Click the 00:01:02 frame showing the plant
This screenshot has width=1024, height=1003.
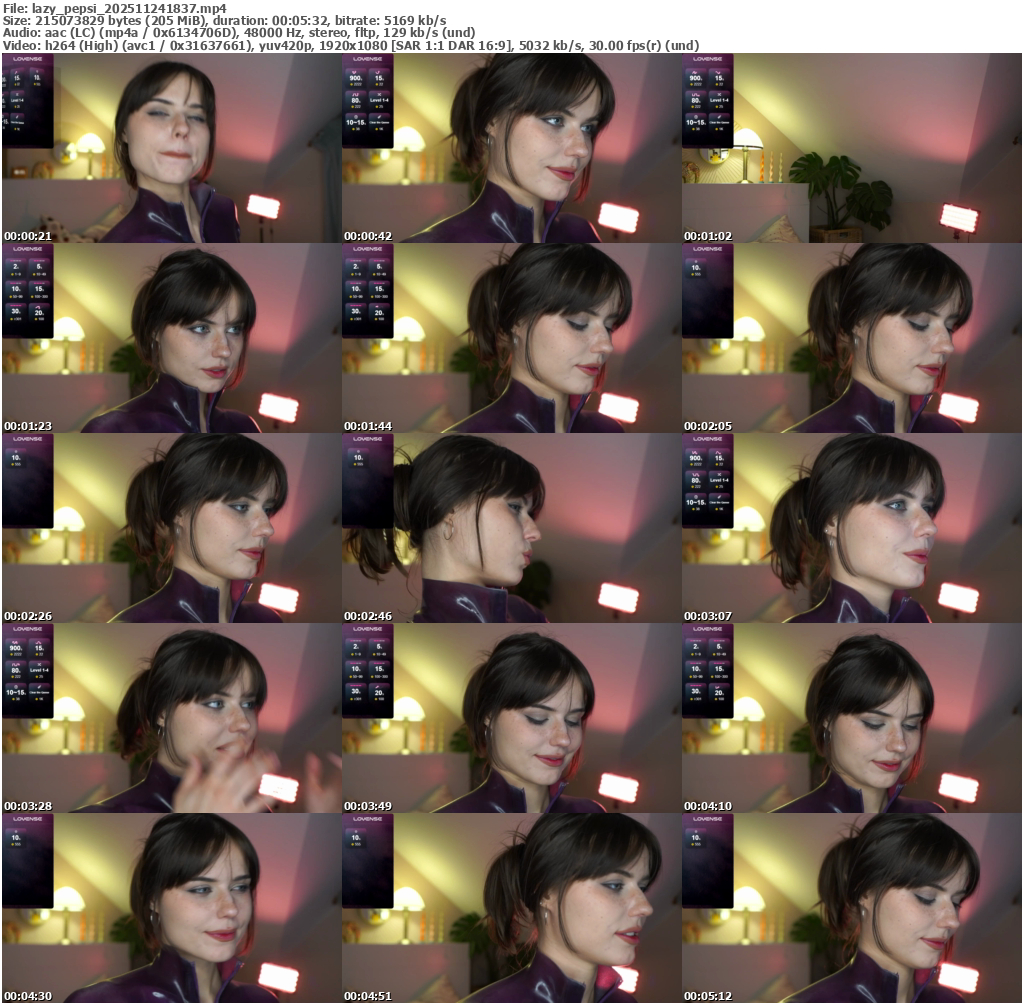tap(851, 148)
